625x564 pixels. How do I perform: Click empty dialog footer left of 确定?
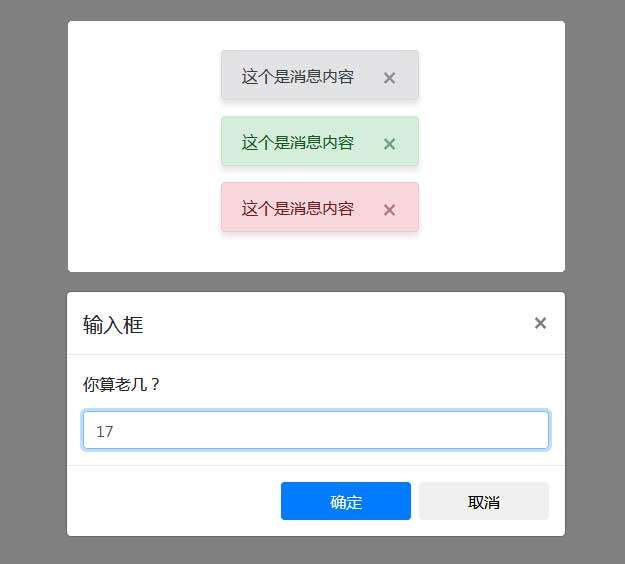point(170,502)
